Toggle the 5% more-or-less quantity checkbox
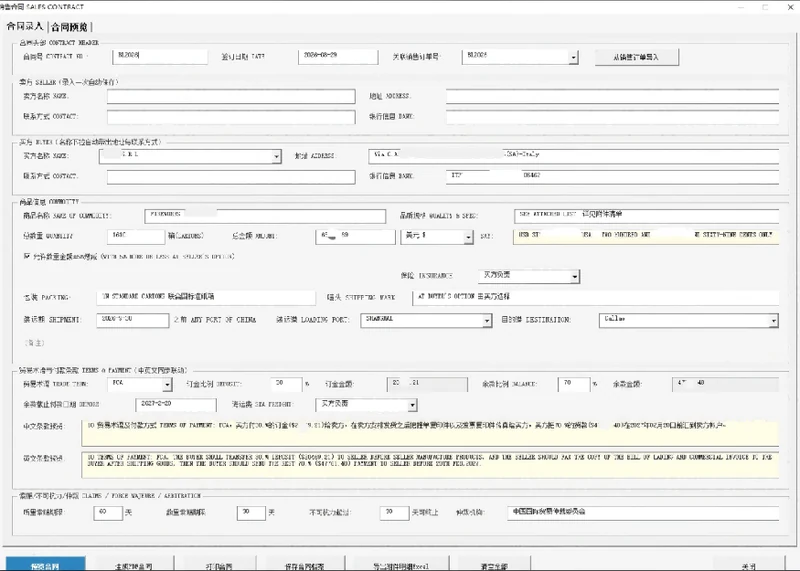800x571 pixels. [x=27, y=256]
